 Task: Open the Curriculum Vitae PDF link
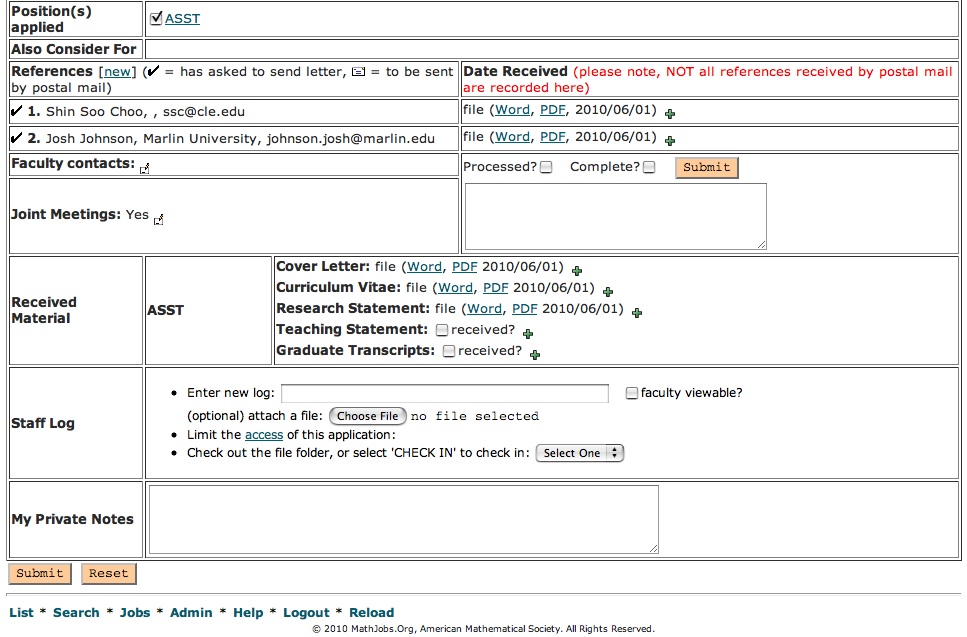496,288
